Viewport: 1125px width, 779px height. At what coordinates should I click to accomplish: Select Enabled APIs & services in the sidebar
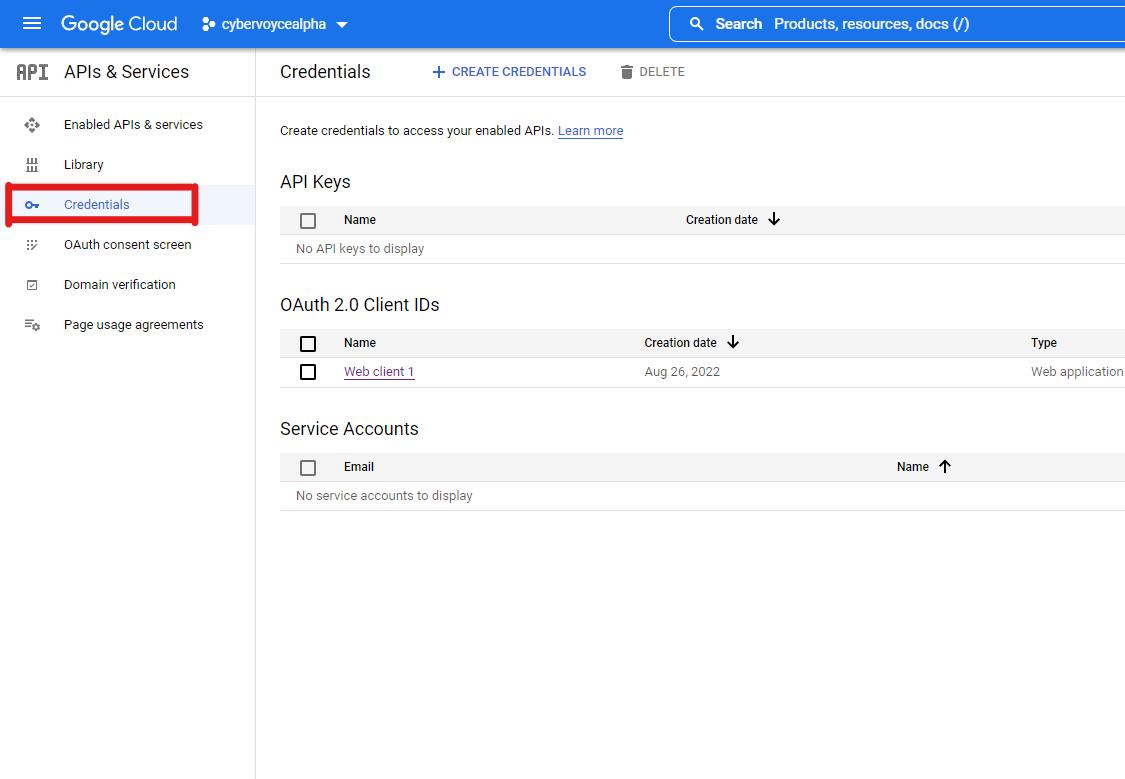click(x=132, y=124)
